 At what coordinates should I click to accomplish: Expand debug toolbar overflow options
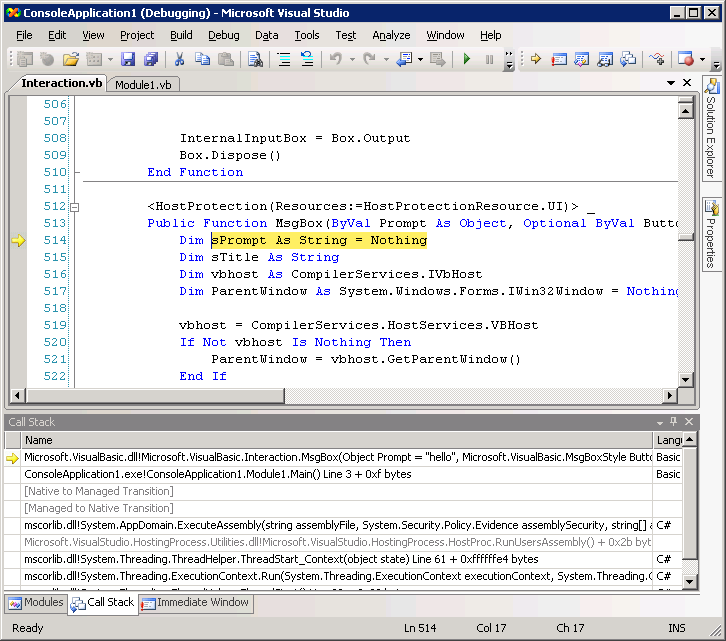point(717,60)
